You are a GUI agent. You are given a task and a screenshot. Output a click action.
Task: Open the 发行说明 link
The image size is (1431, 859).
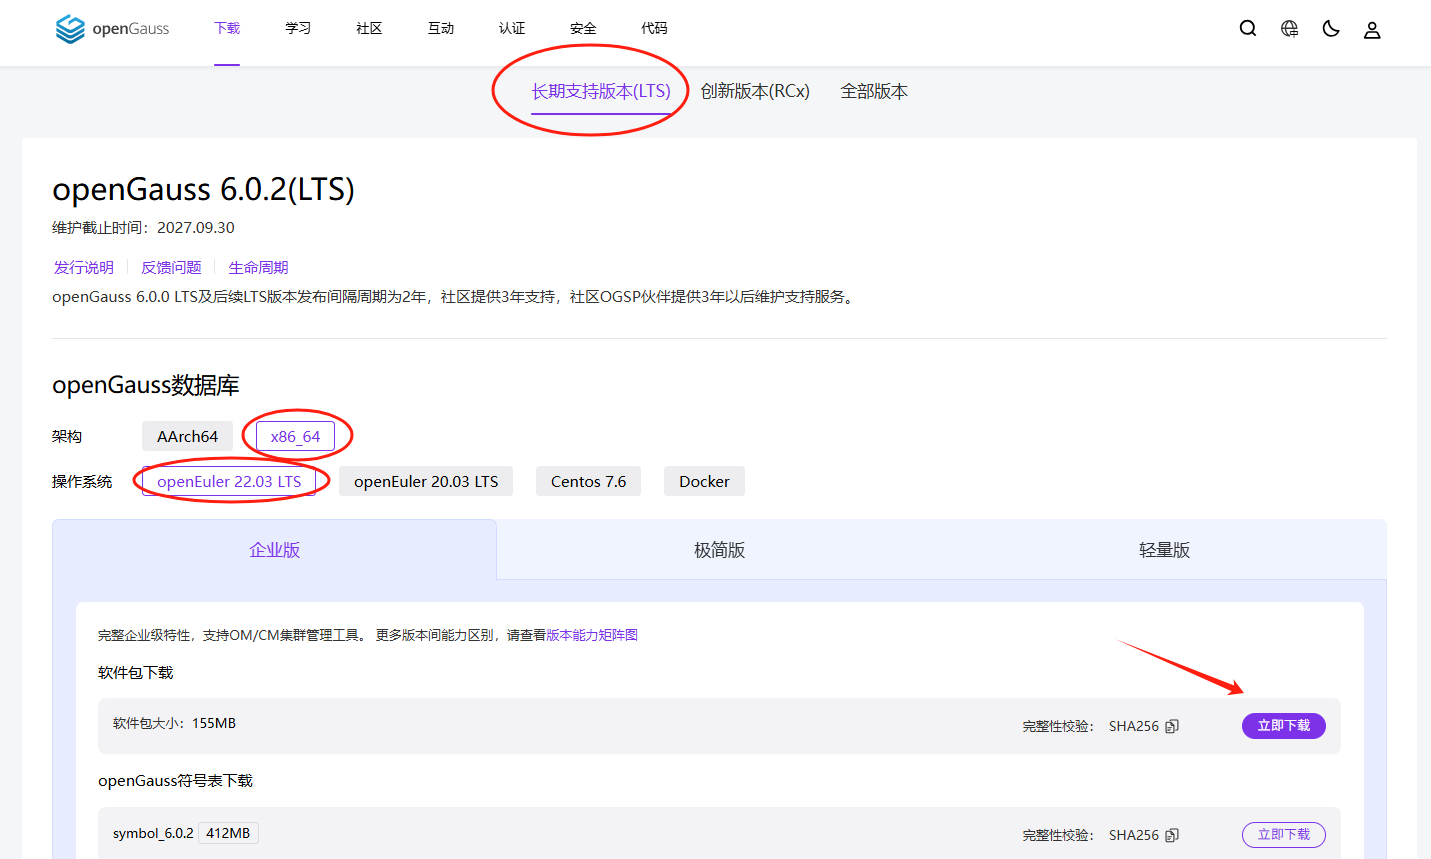point(84,267)
